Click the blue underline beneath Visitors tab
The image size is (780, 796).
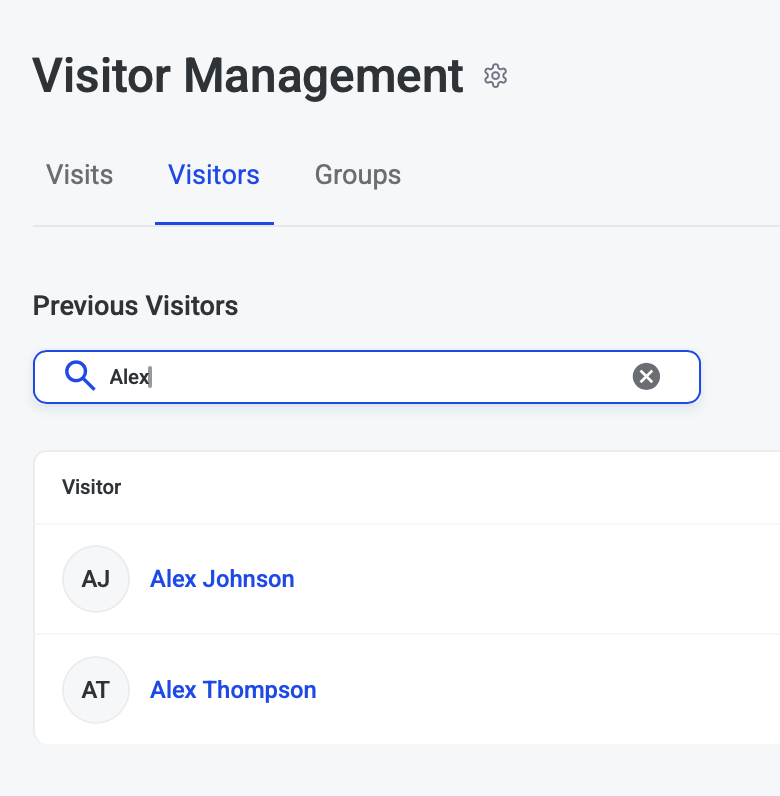tap(214, 223)
